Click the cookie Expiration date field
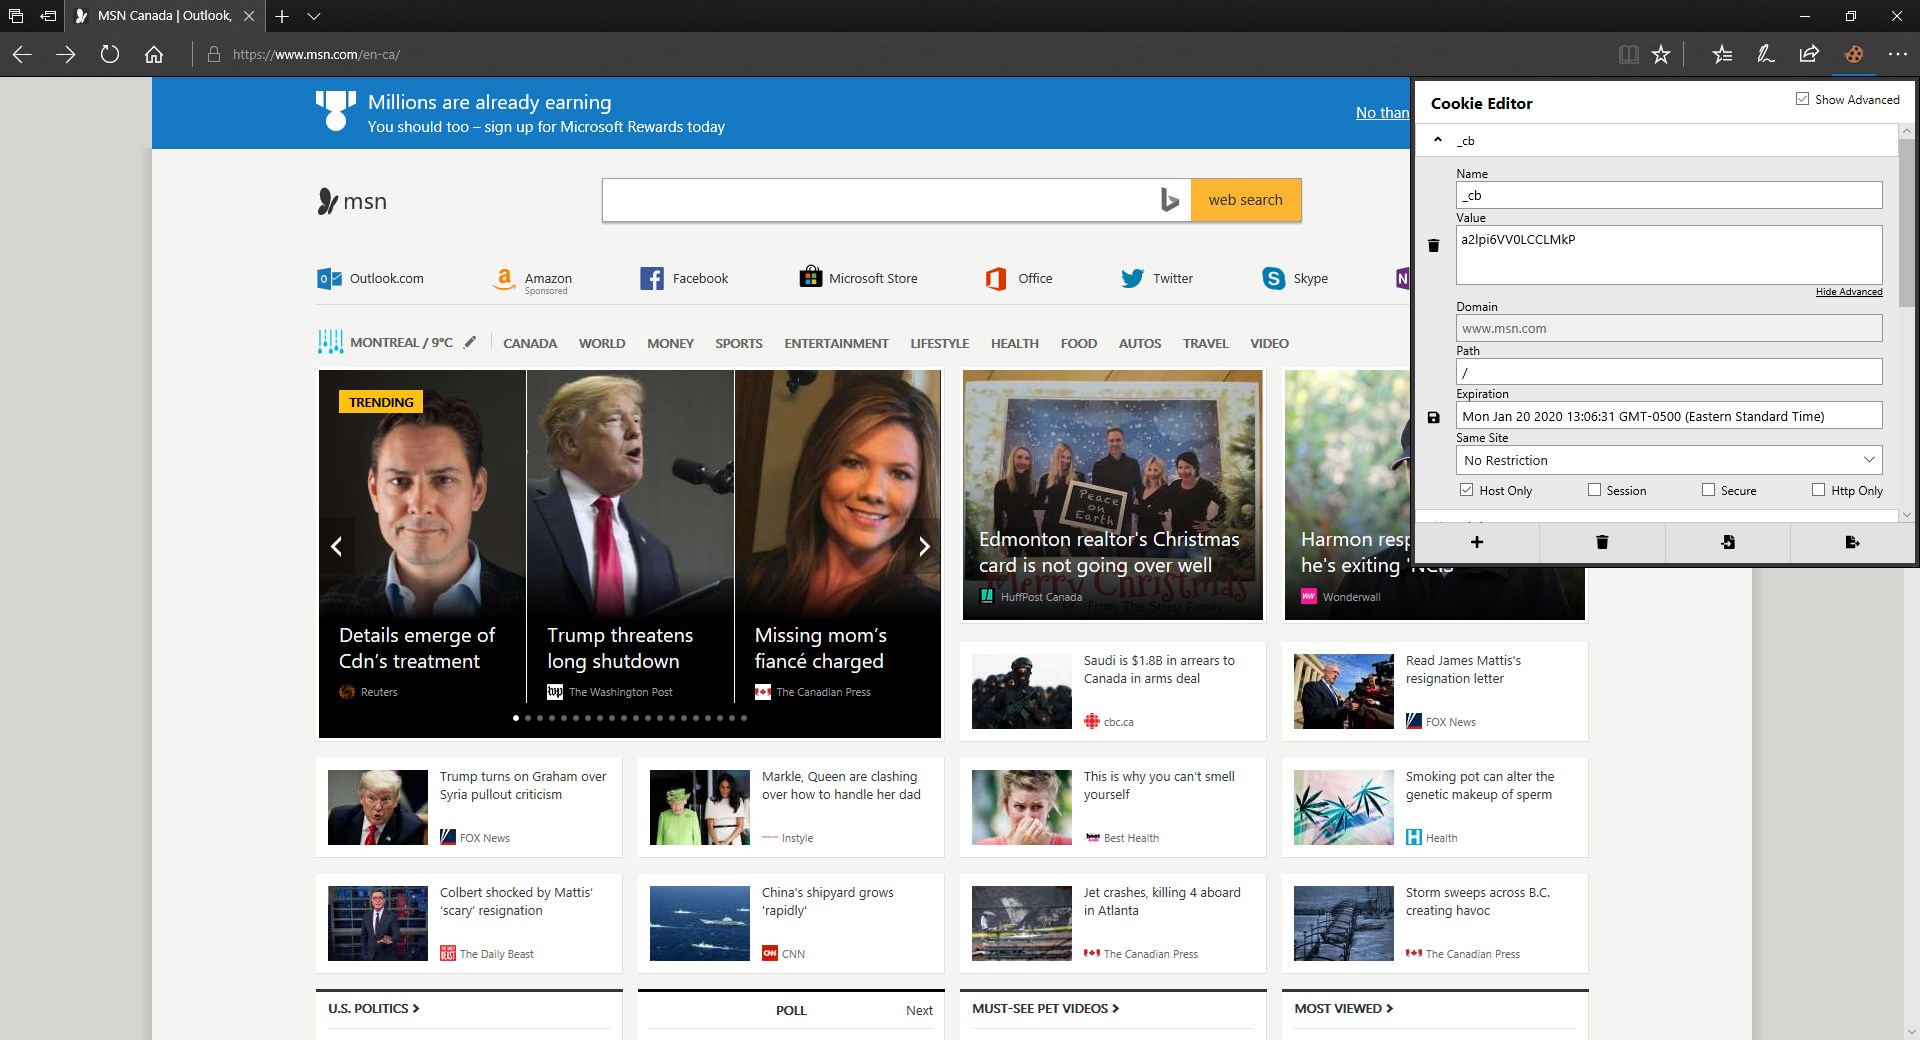 pyautogui.click(x=1669, y=416)
